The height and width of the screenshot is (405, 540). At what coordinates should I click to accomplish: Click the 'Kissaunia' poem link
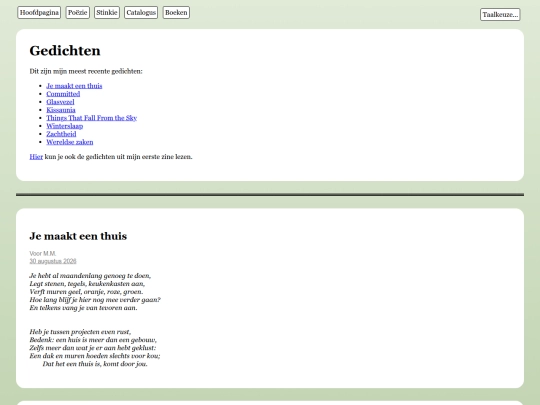[61, 110]
